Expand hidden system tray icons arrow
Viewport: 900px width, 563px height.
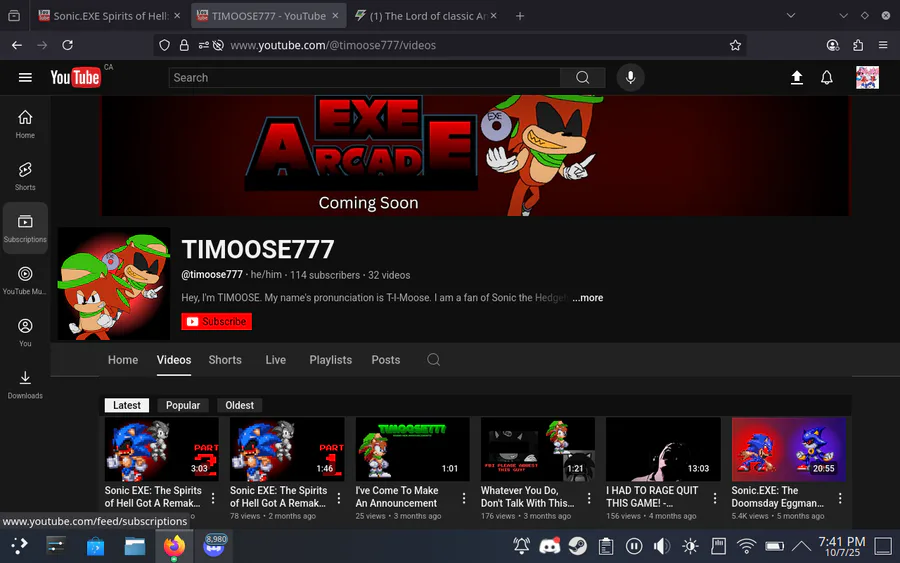[801, 546]
